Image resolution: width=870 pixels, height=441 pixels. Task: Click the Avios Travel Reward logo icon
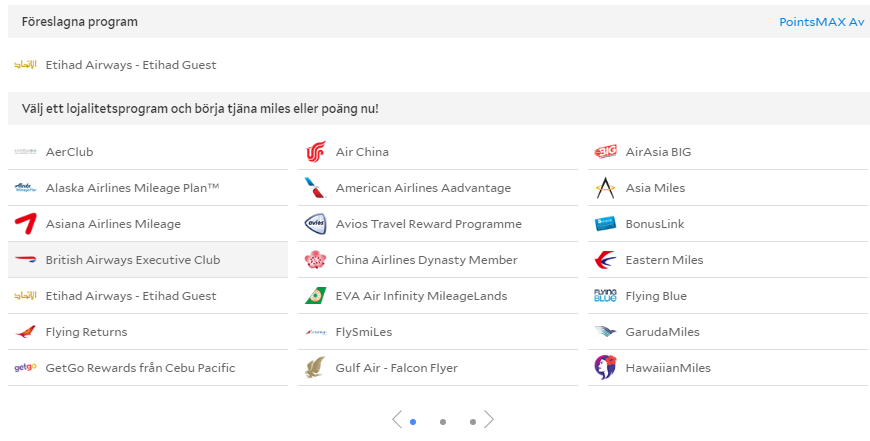coord(315,224)
